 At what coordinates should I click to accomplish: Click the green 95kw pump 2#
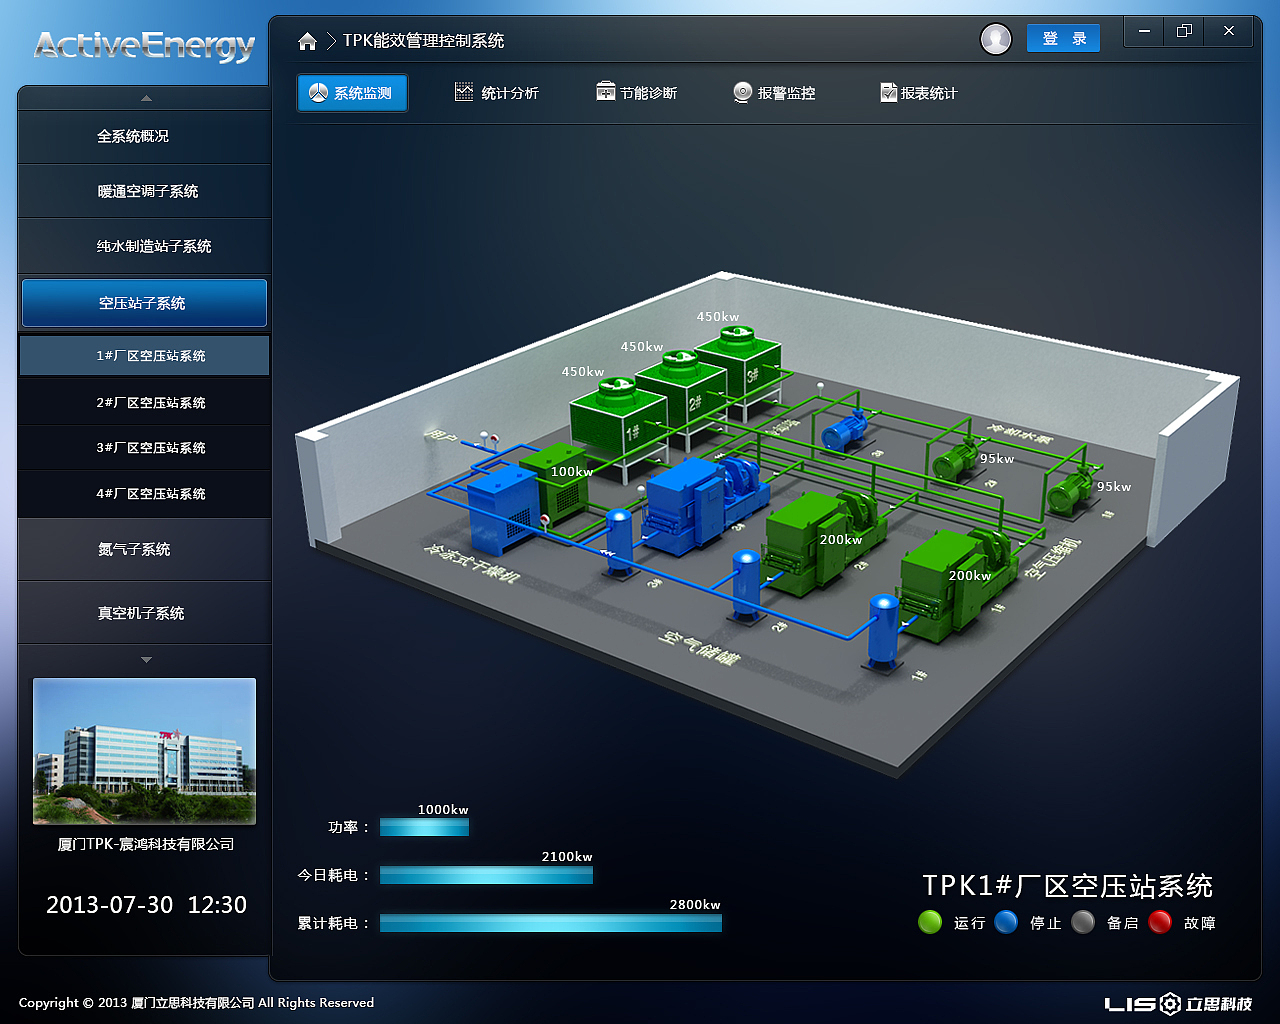tap(958, 460)
